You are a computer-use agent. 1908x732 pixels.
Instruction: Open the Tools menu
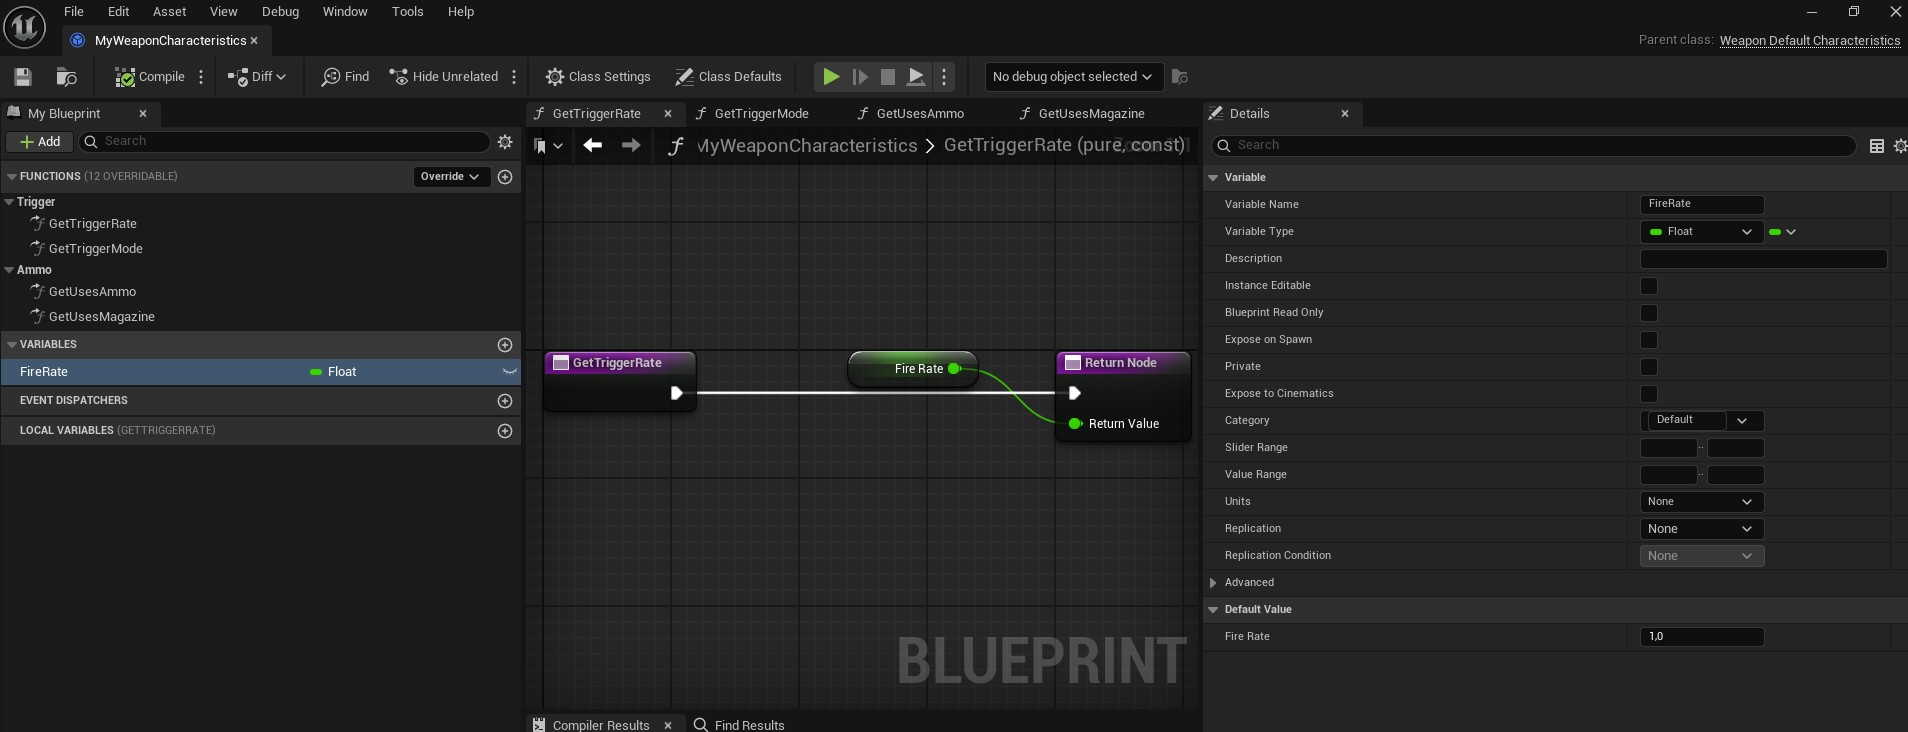[408, 12]
